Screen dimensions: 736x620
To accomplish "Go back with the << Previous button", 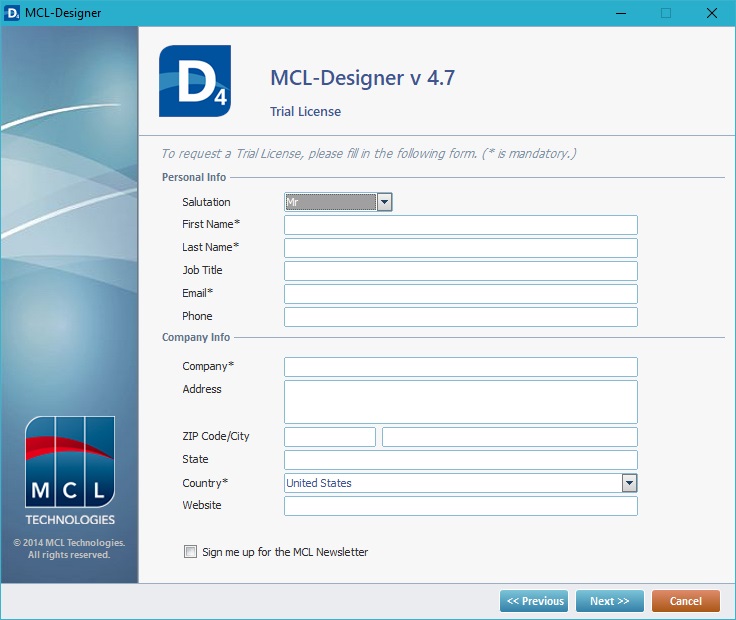I will 534,601.
